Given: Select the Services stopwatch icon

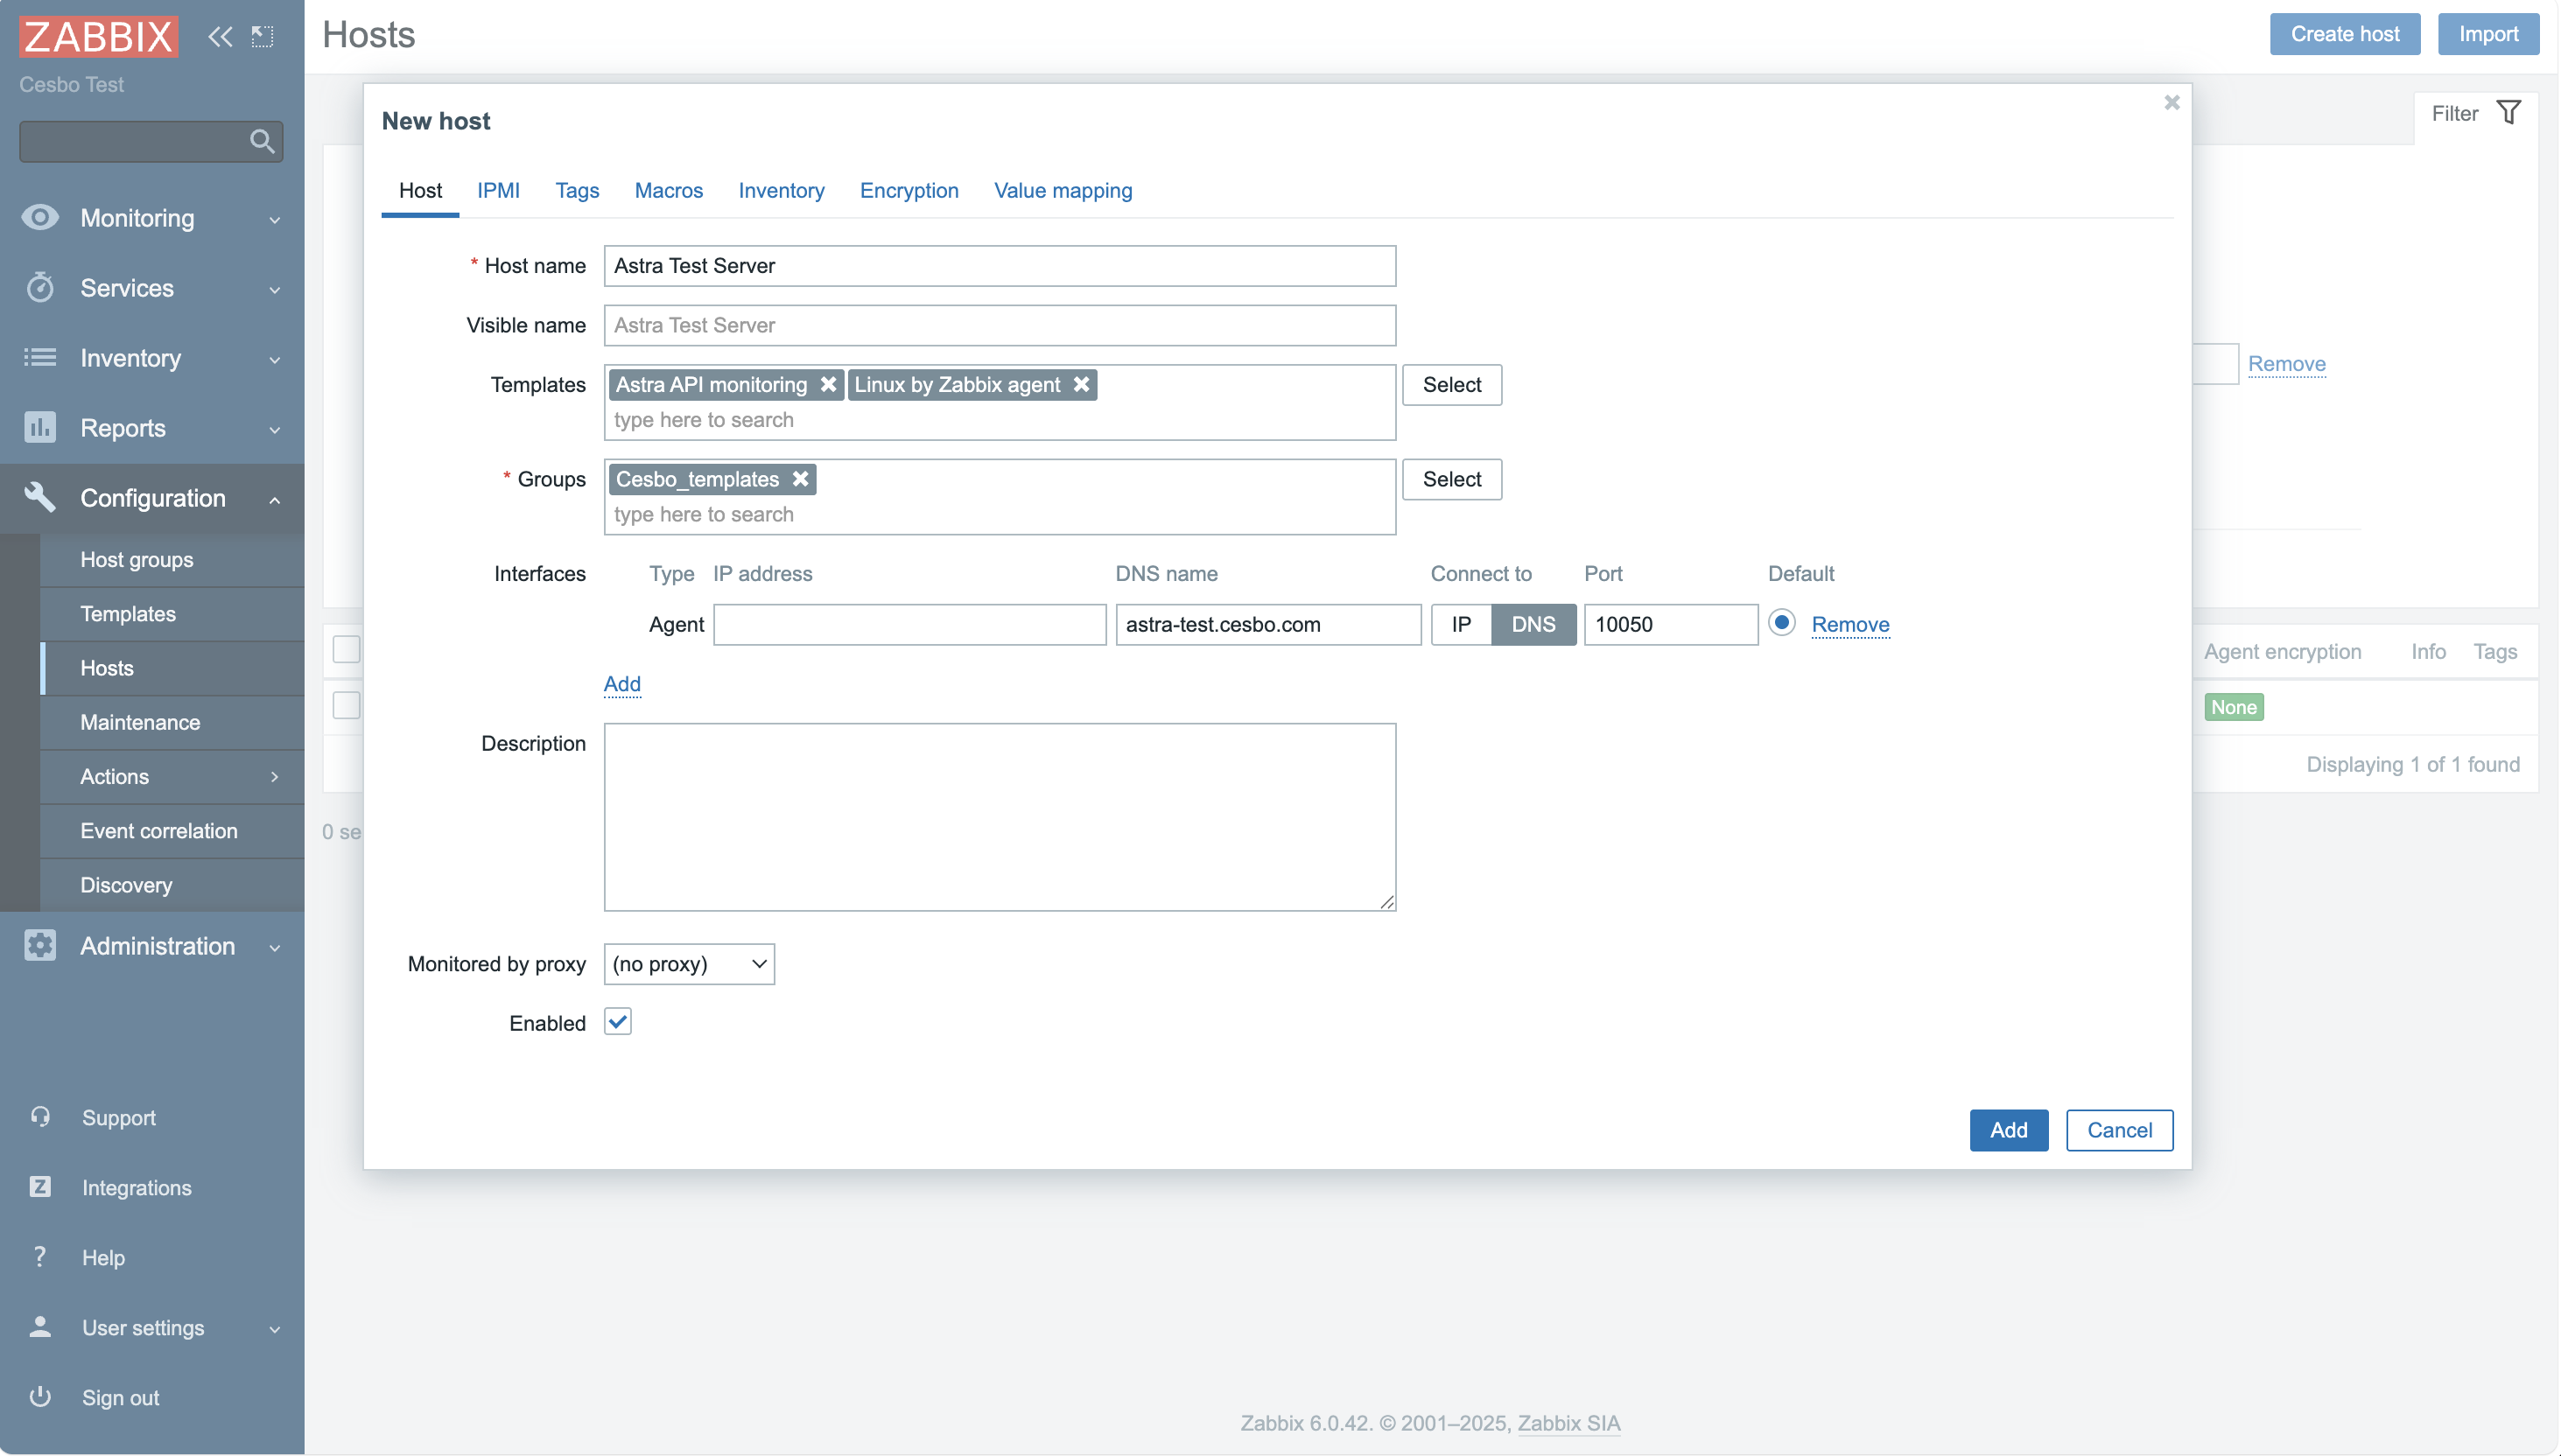Looking at the screenshot, I should [39, 287].
